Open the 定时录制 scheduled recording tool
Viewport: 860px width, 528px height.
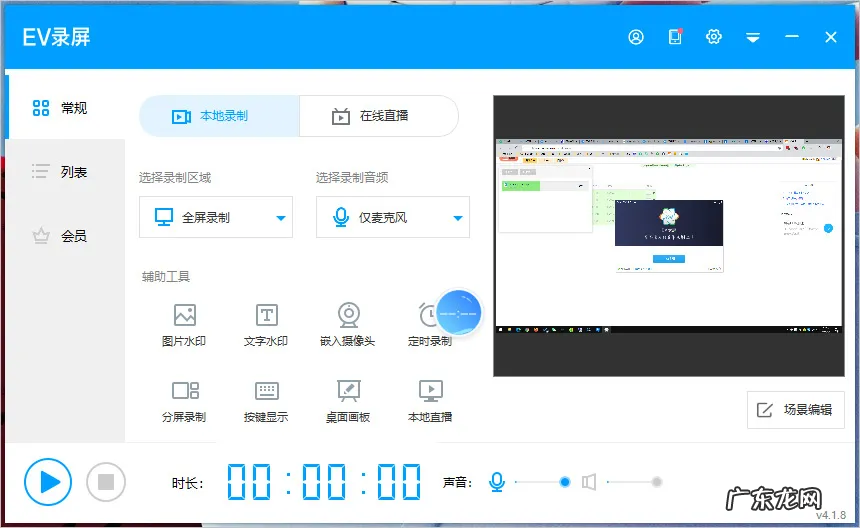429,325
